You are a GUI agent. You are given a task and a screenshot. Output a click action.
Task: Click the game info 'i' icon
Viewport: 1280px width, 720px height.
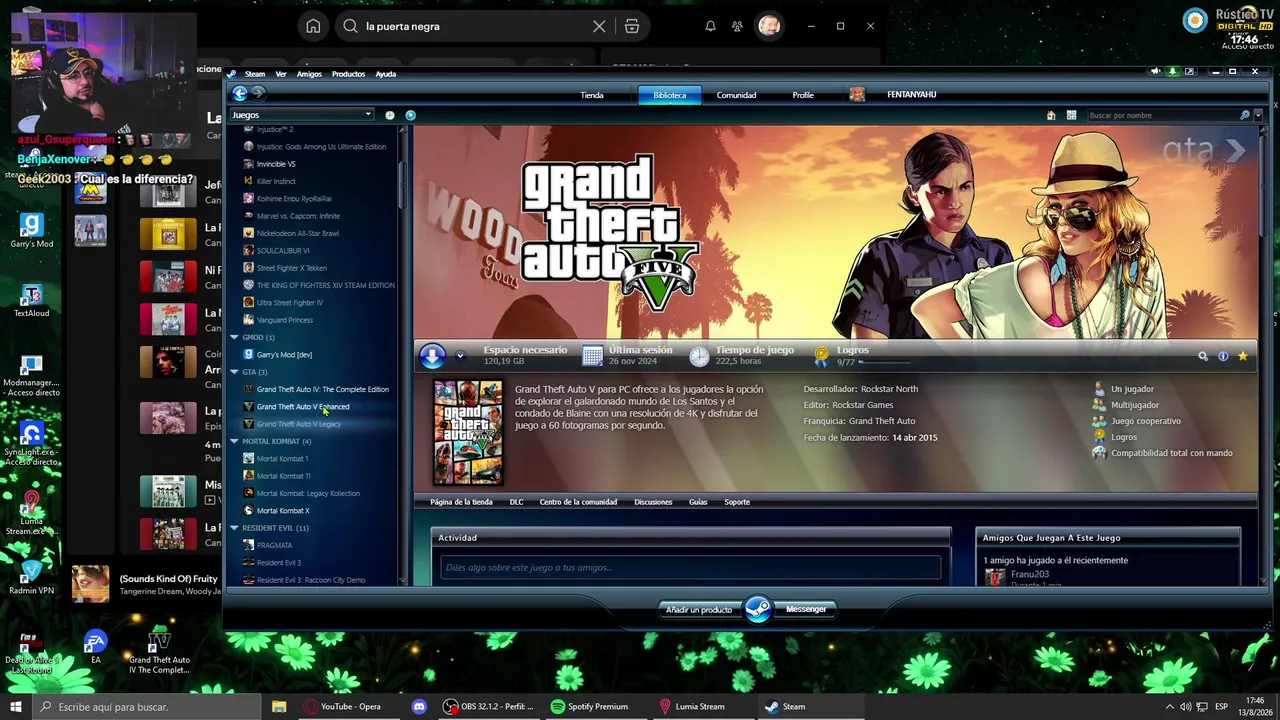pos(1223,356)
